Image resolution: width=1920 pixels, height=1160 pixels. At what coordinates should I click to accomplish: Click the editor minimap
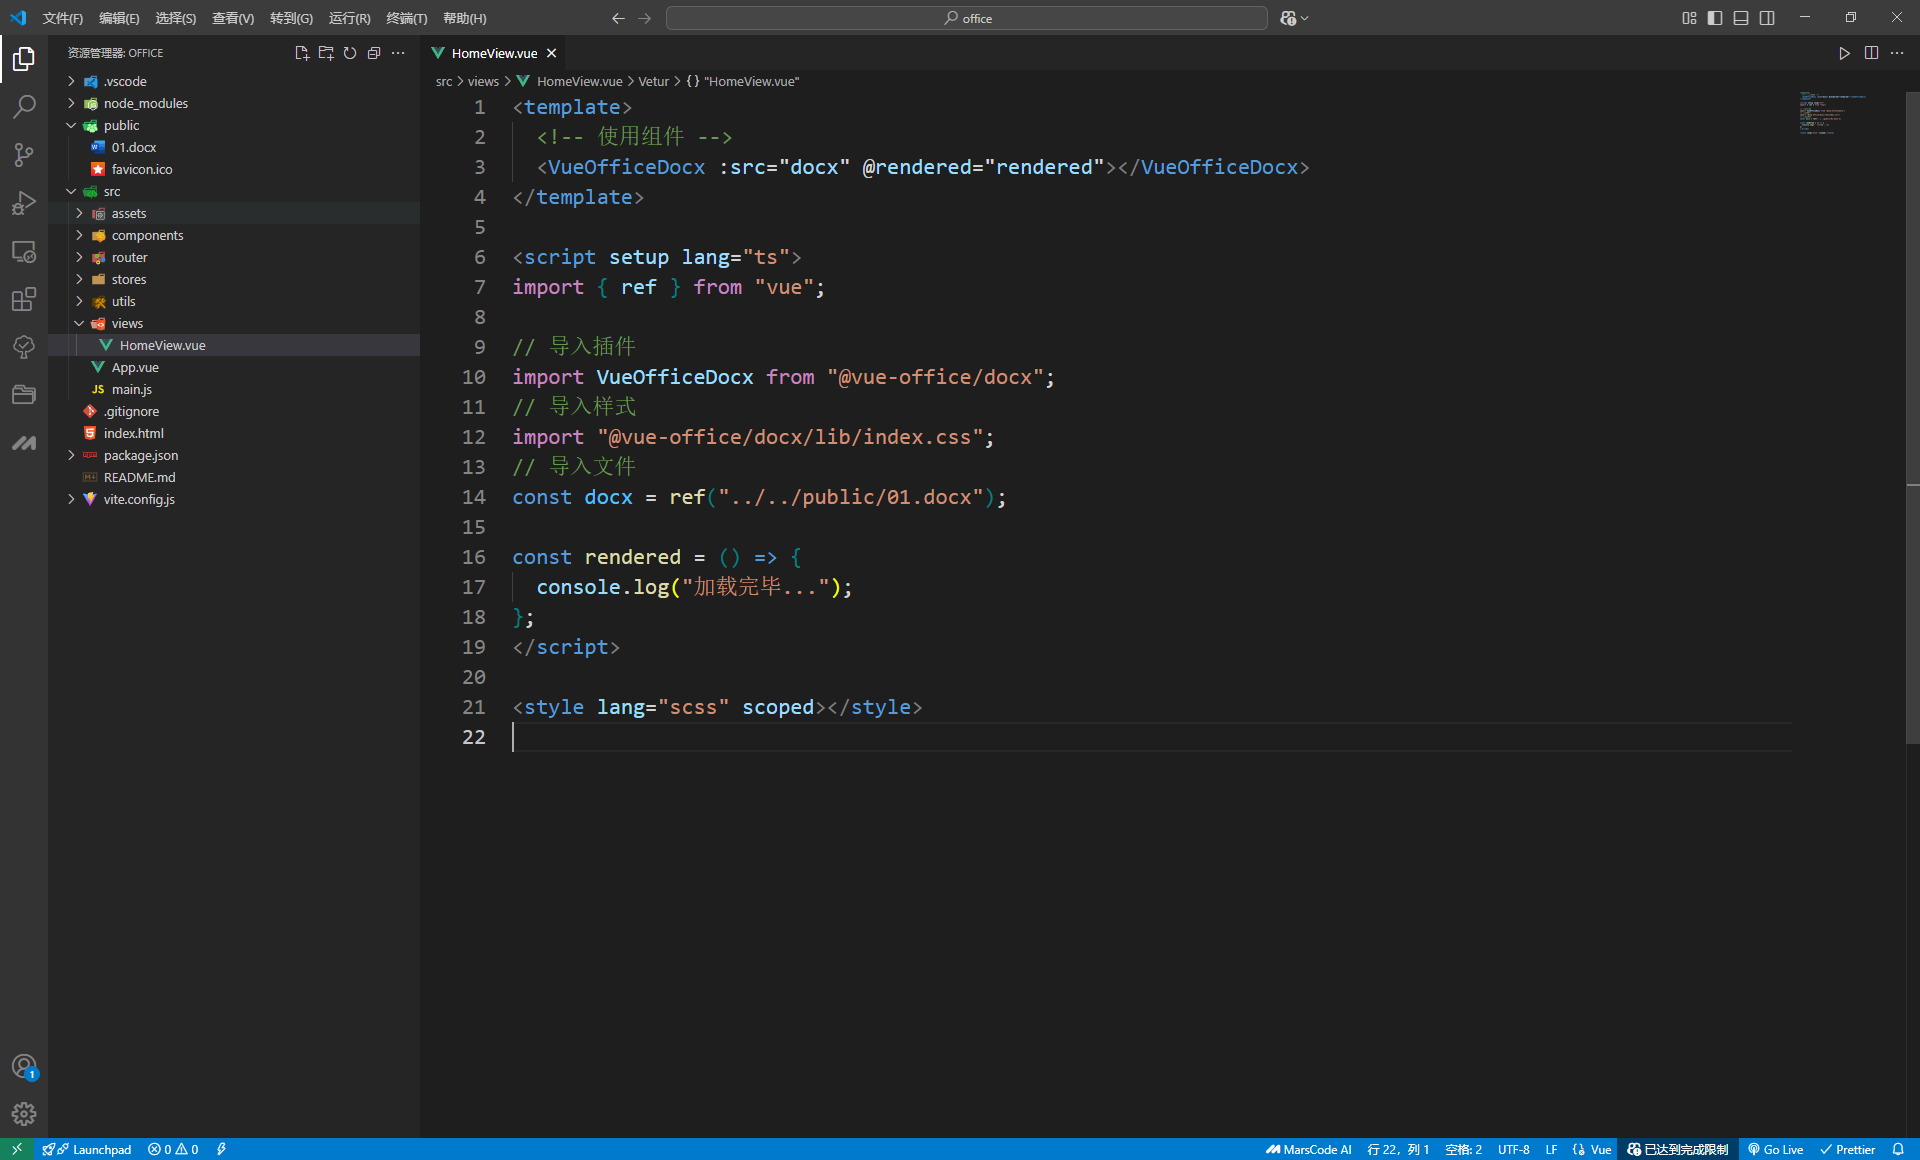click(x=1833, y=113)
